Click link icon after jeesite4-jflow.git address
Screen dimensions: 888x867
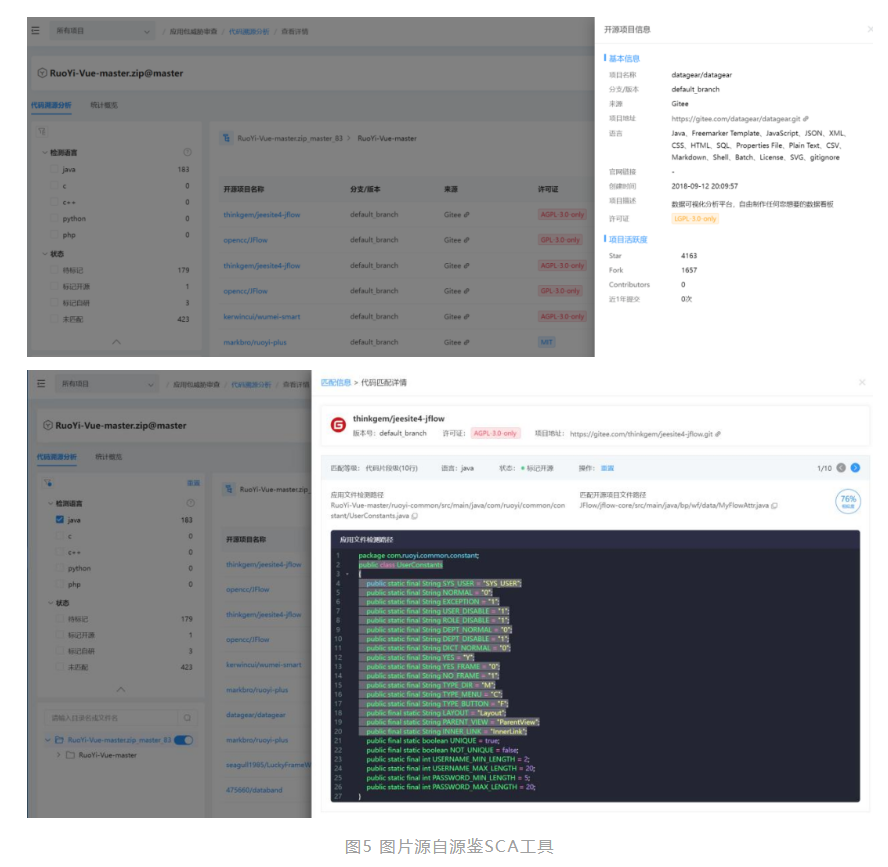[718, 434]
